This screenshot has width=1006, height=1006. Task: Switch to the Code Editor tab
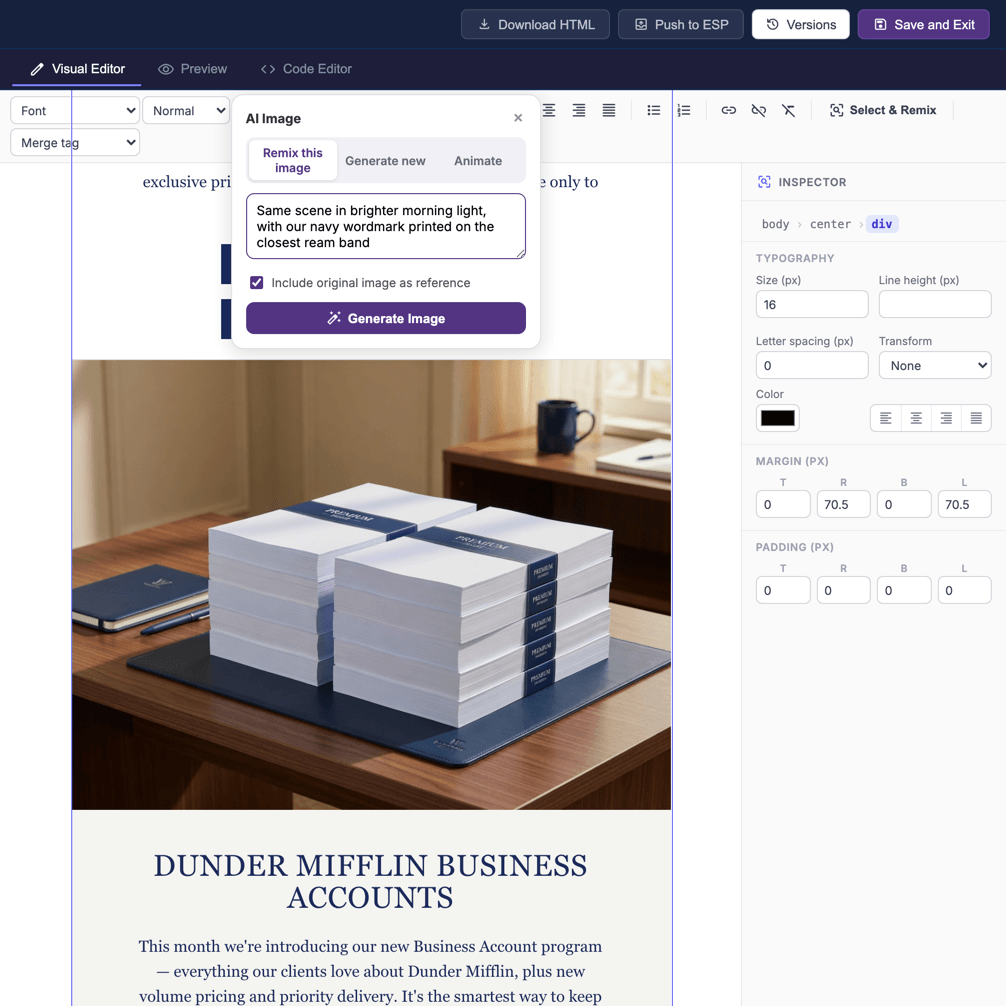(306, 69)
